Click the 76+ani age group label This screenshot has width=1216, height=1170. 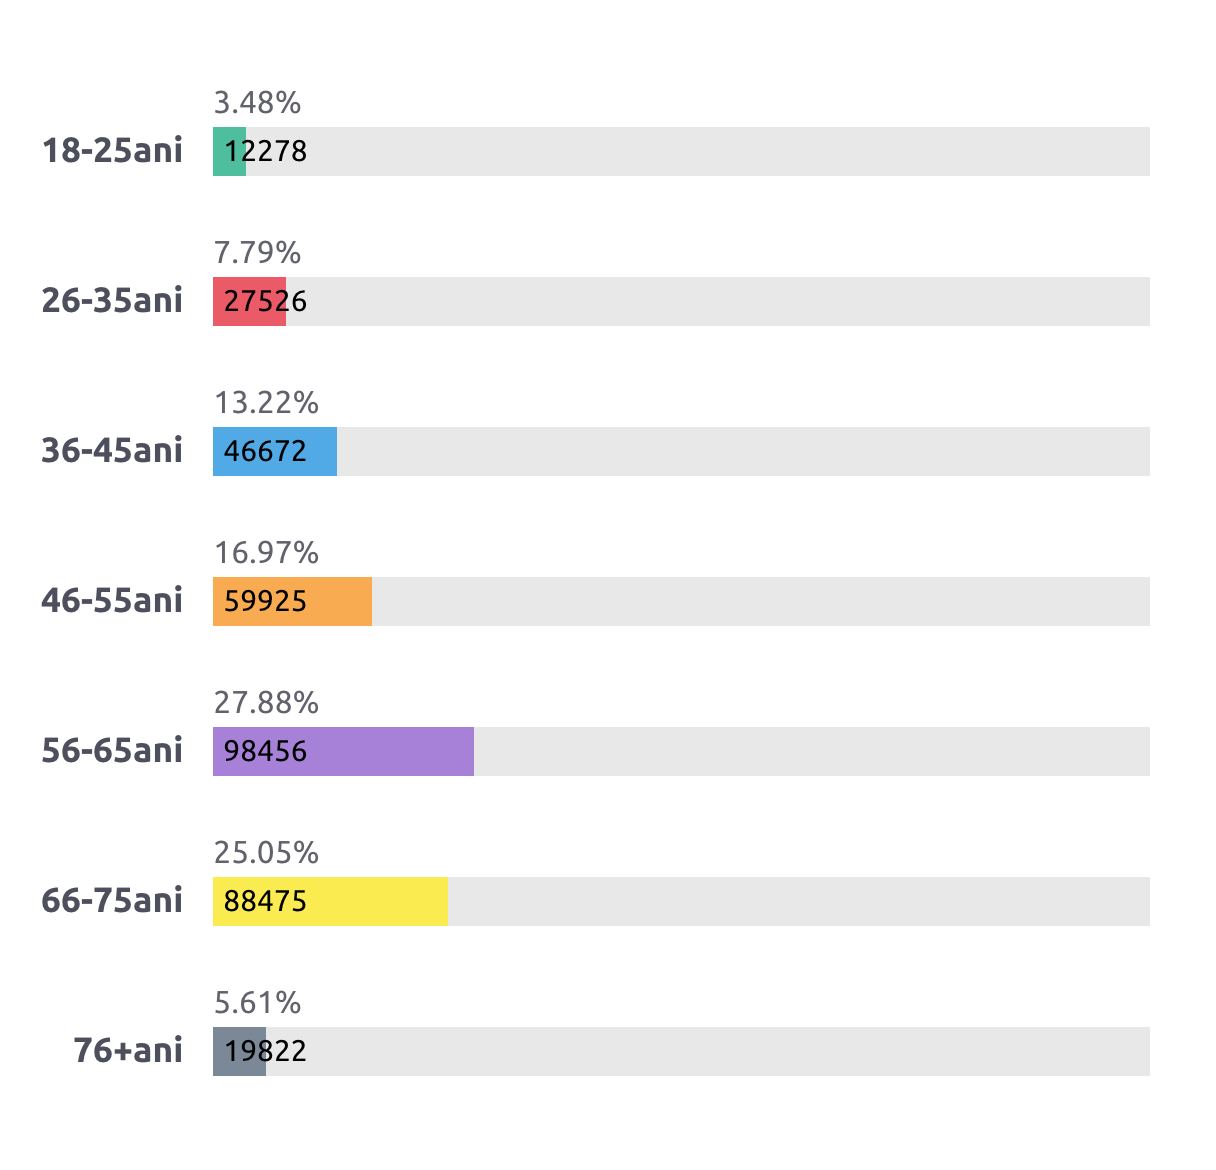point(128,1051)
